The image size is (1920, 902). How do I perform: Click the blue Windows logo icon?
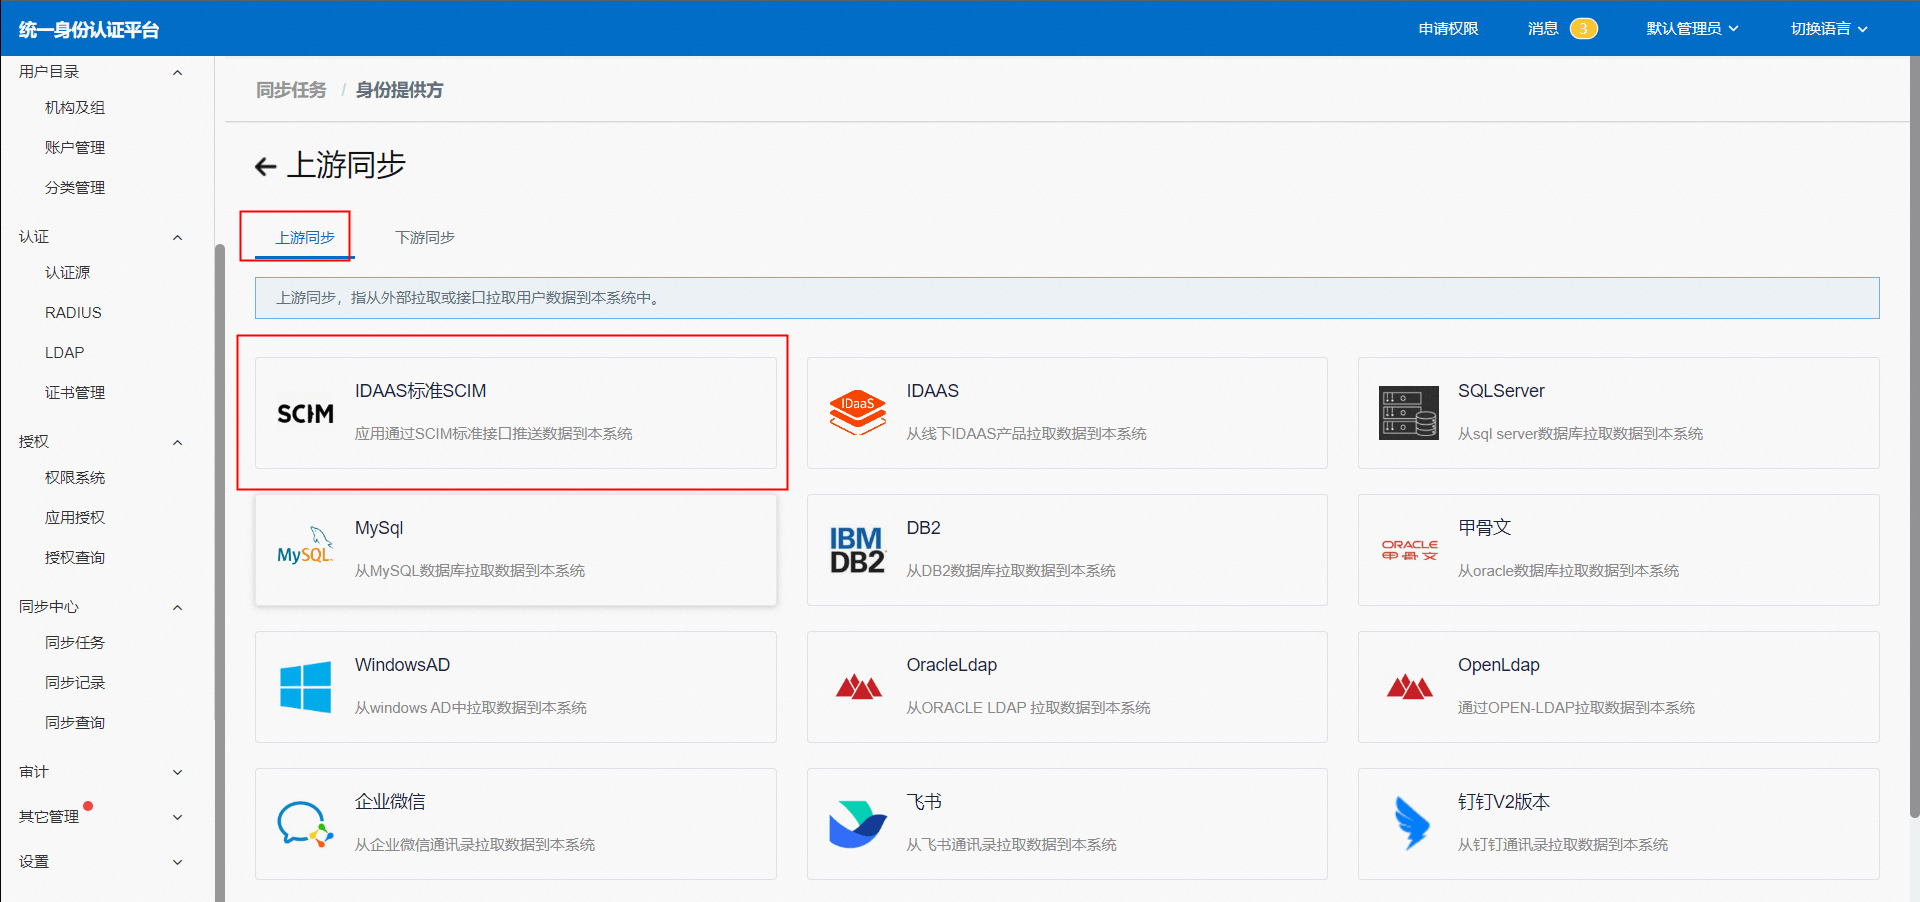(x=305, y=687)
